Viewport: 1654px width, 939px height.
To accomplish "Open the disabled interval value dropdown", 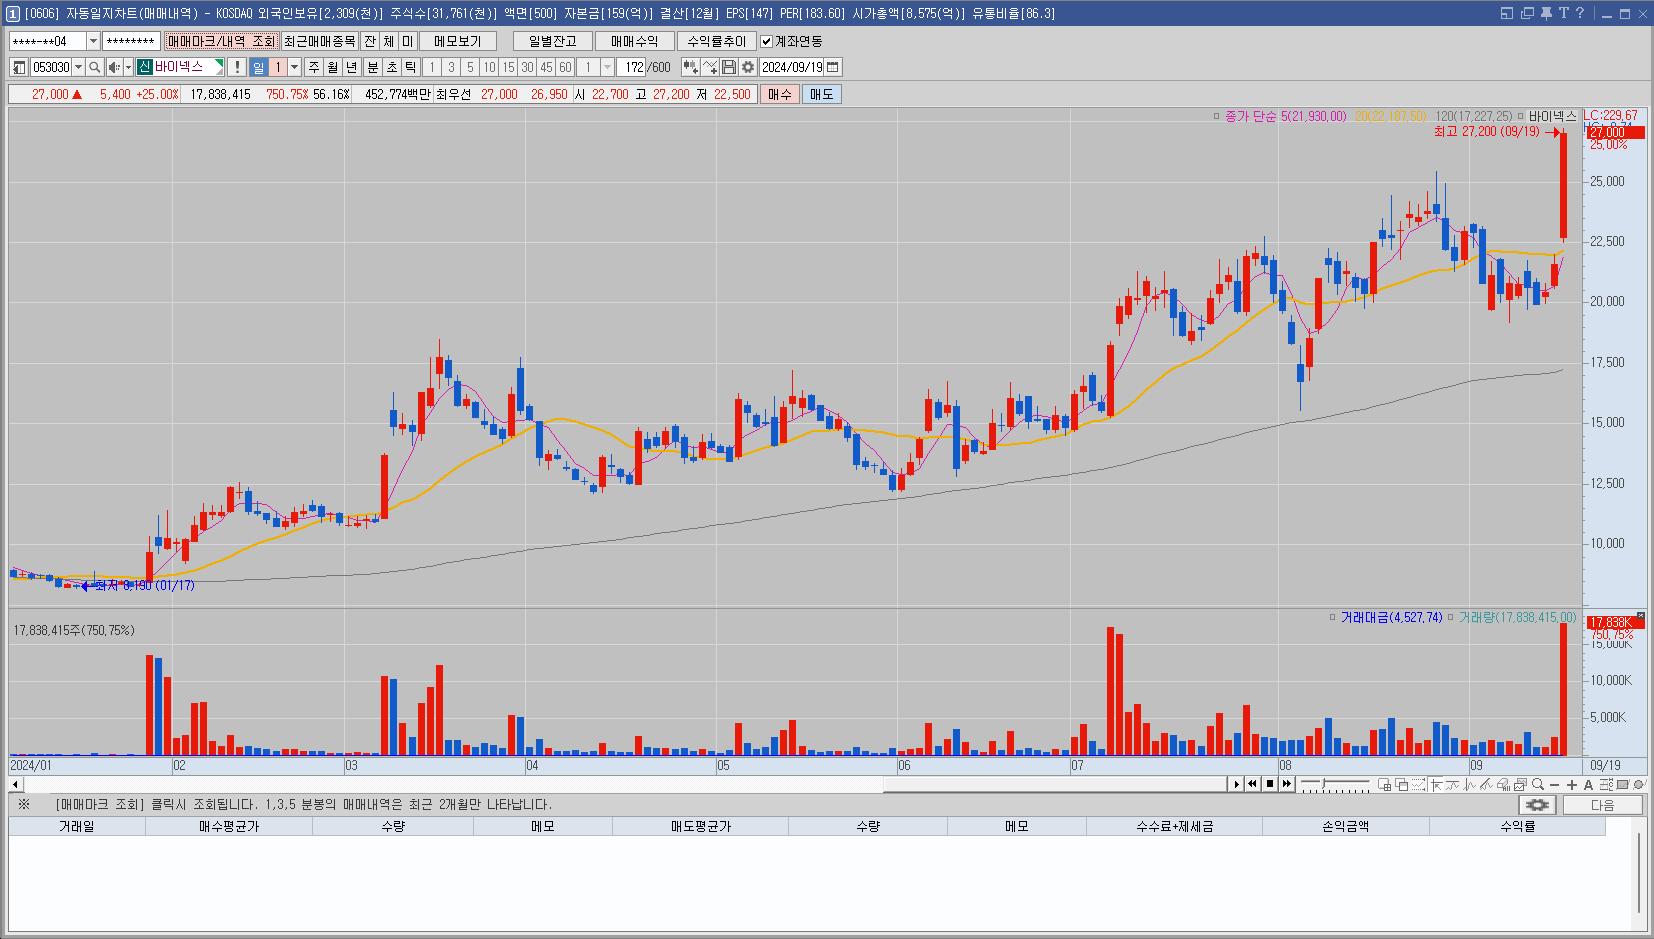I will point(607,67).
